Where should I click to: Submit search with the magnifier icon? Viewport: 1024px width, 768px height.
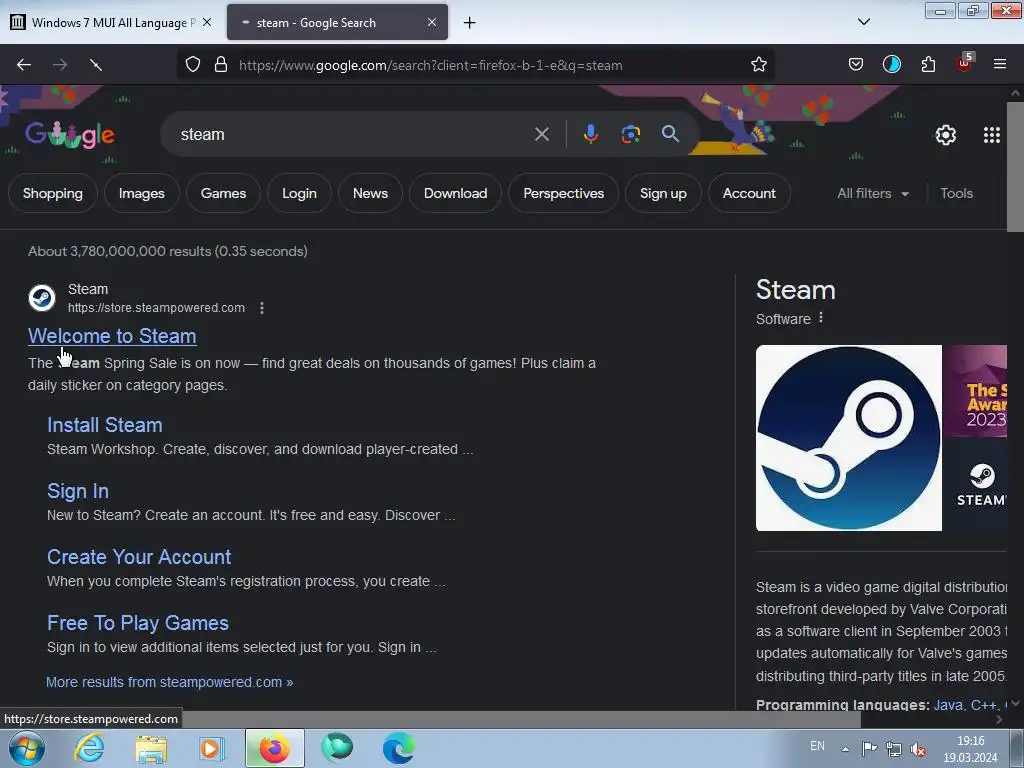click(x=670, y=135)
